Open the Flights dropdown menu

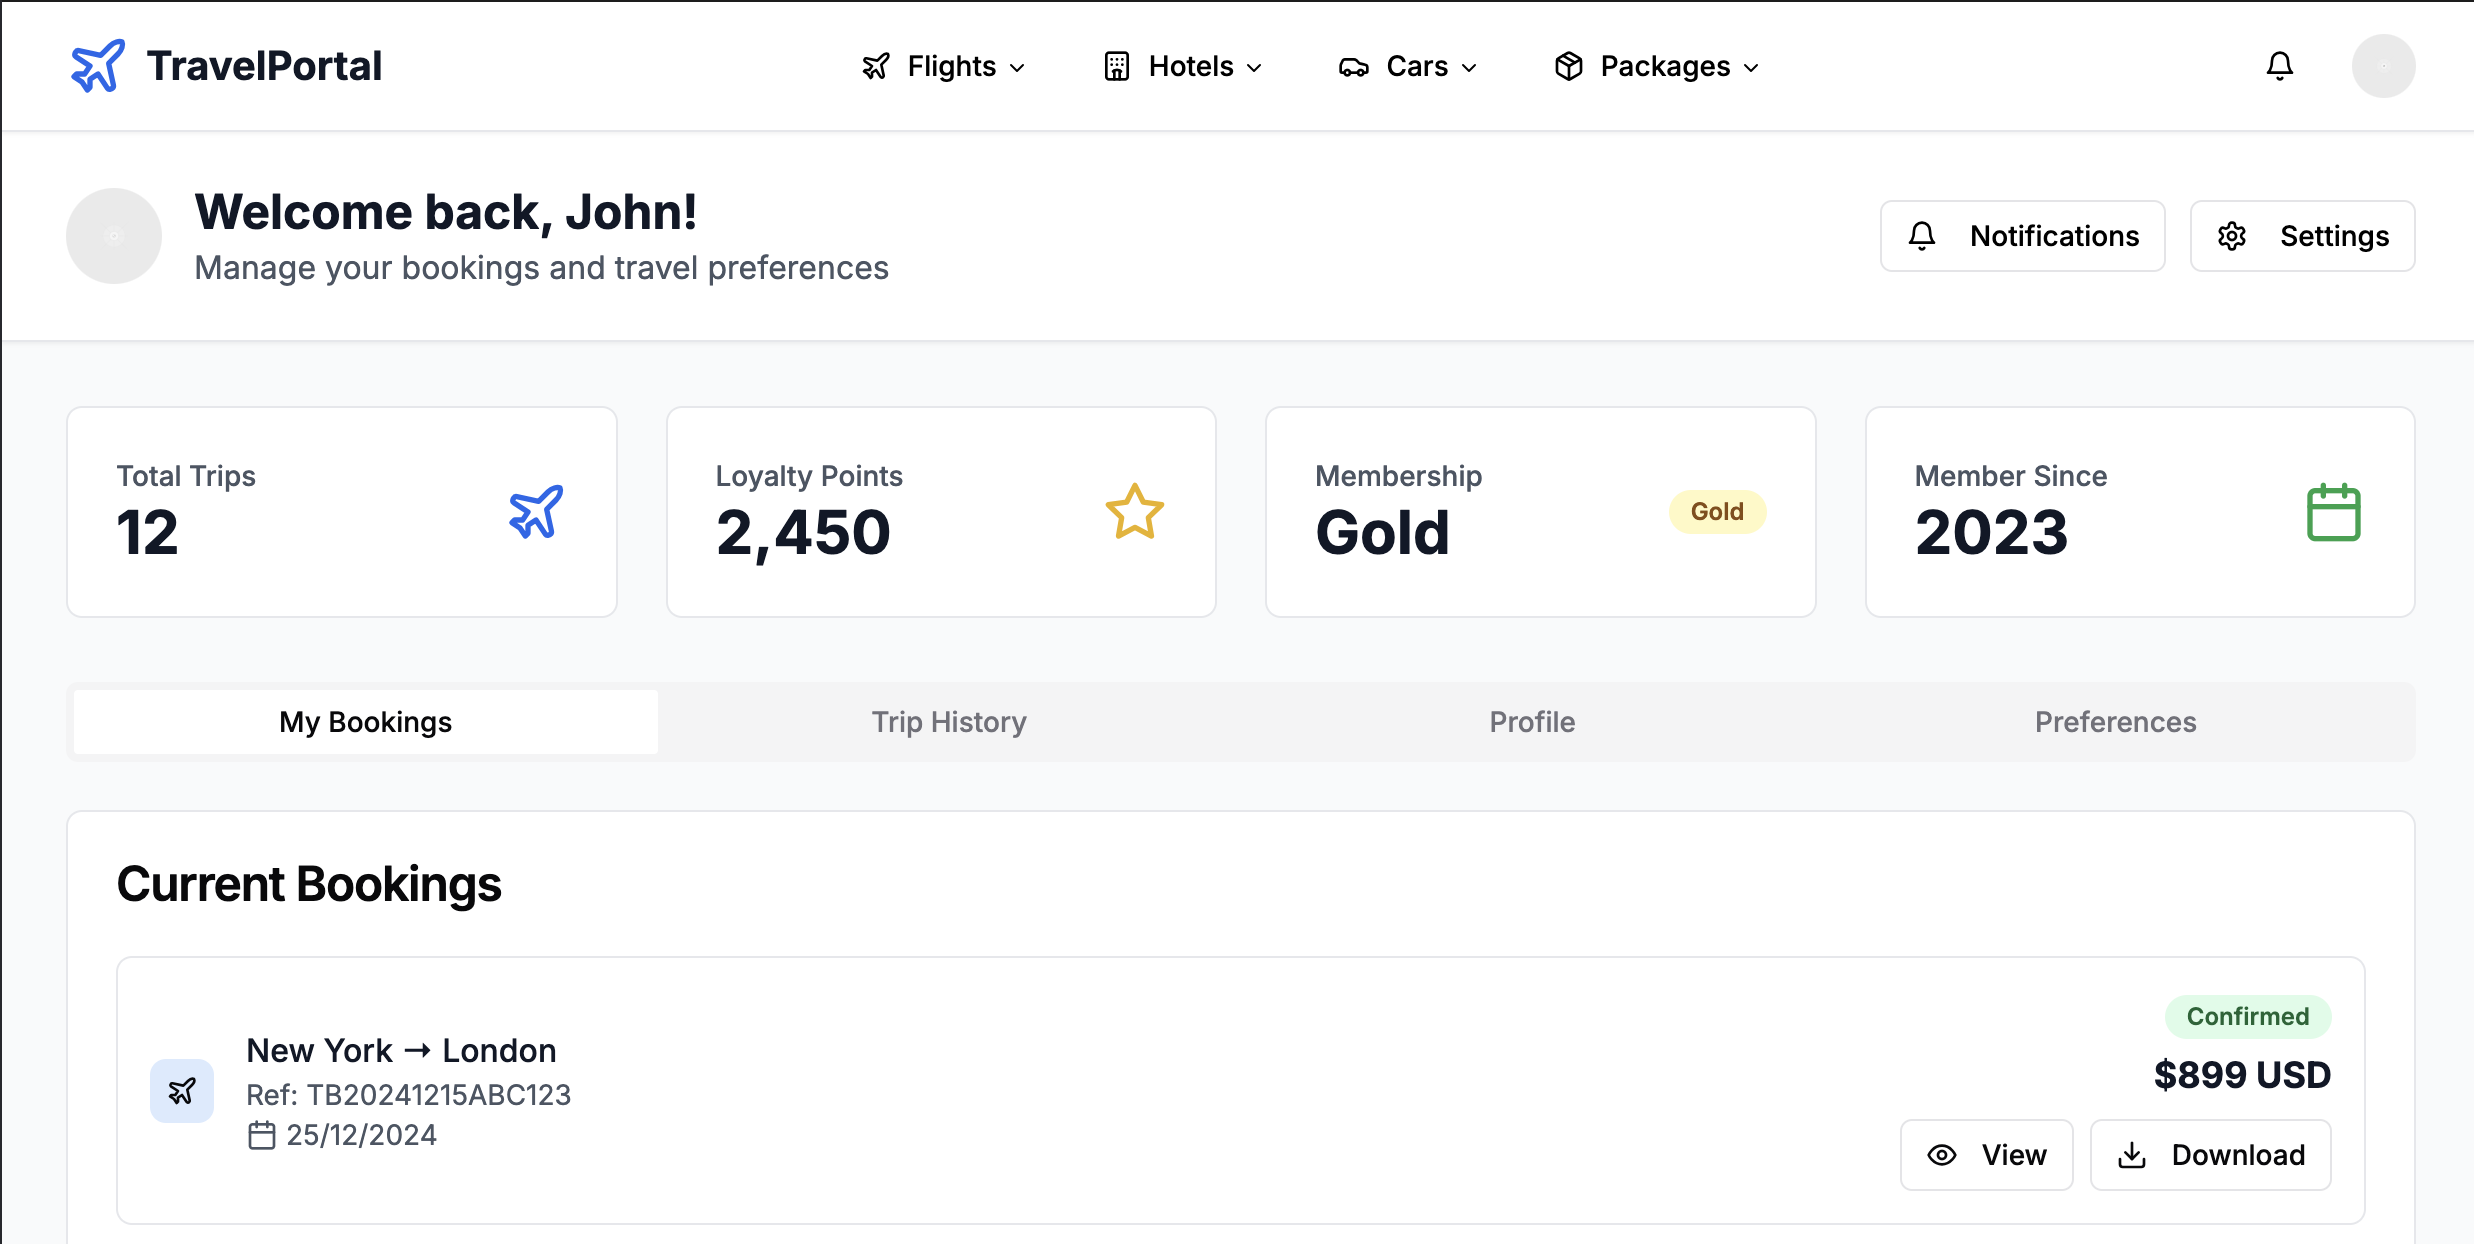[944, 66]
